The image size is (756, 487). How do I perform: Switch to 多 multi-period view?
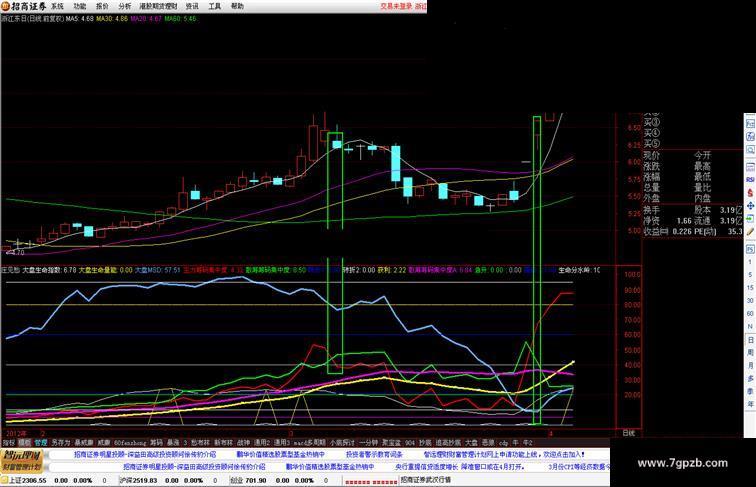[751, 378]
